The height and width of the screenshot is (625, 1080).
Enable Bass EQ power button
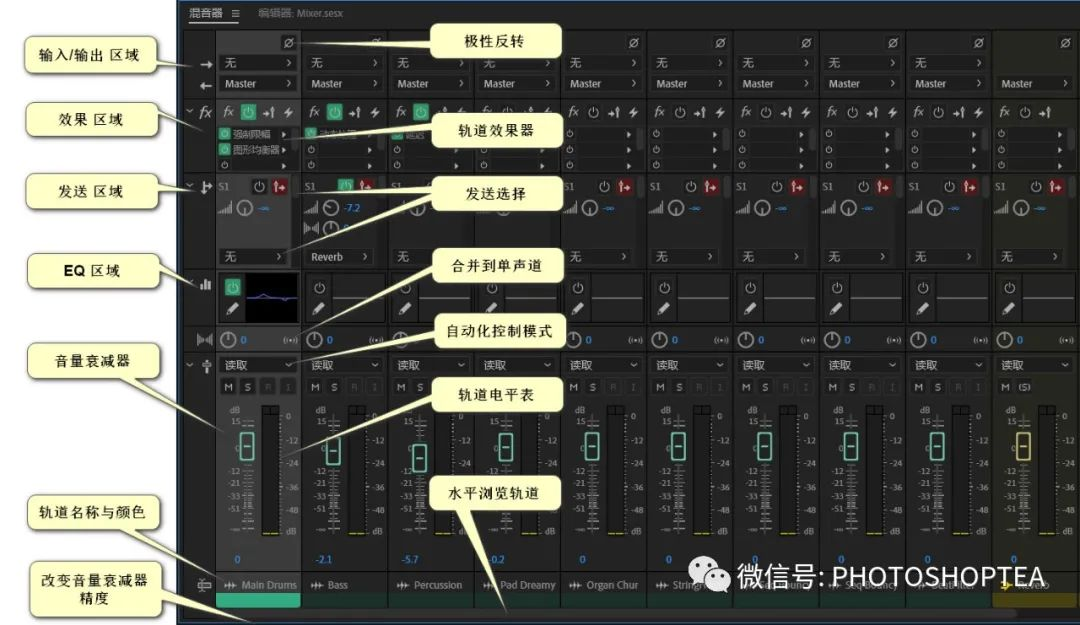[319, 287]
